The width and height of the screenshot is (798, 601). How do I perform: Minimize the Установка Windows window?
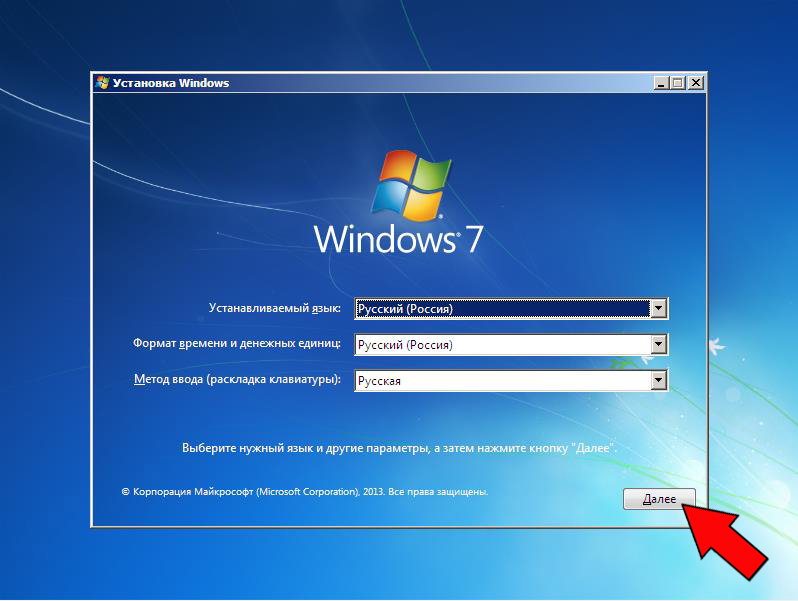(661, 83)
